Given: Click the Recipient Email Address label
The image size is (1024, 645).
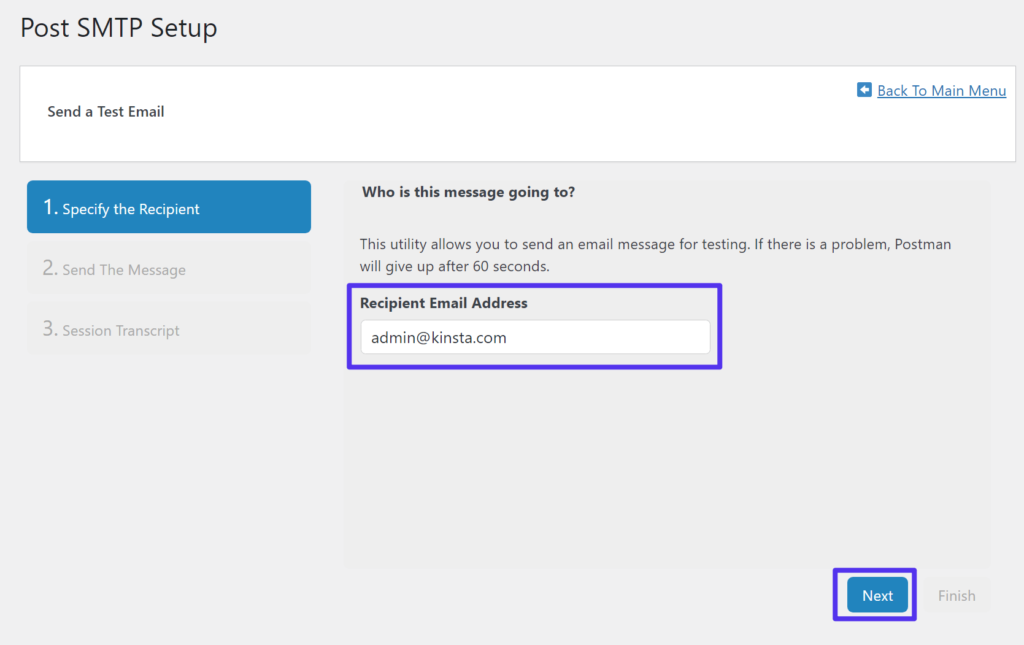Looking at the screenshot, I should coord(443,303).
